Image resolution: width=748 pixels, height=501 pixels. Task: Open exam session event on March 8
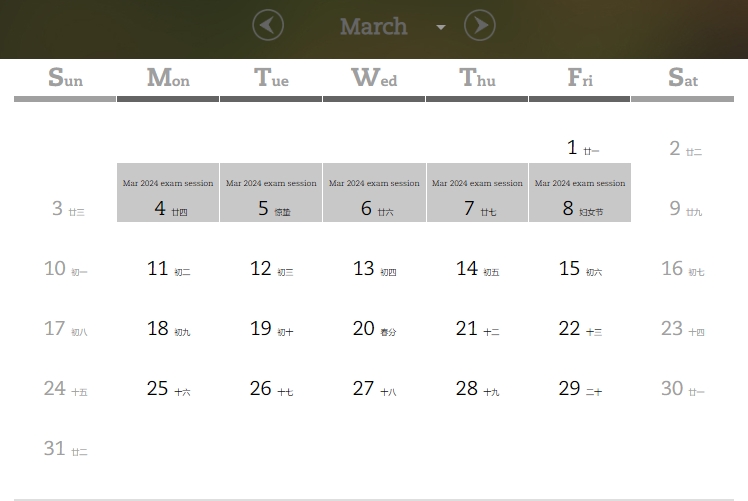580,183
